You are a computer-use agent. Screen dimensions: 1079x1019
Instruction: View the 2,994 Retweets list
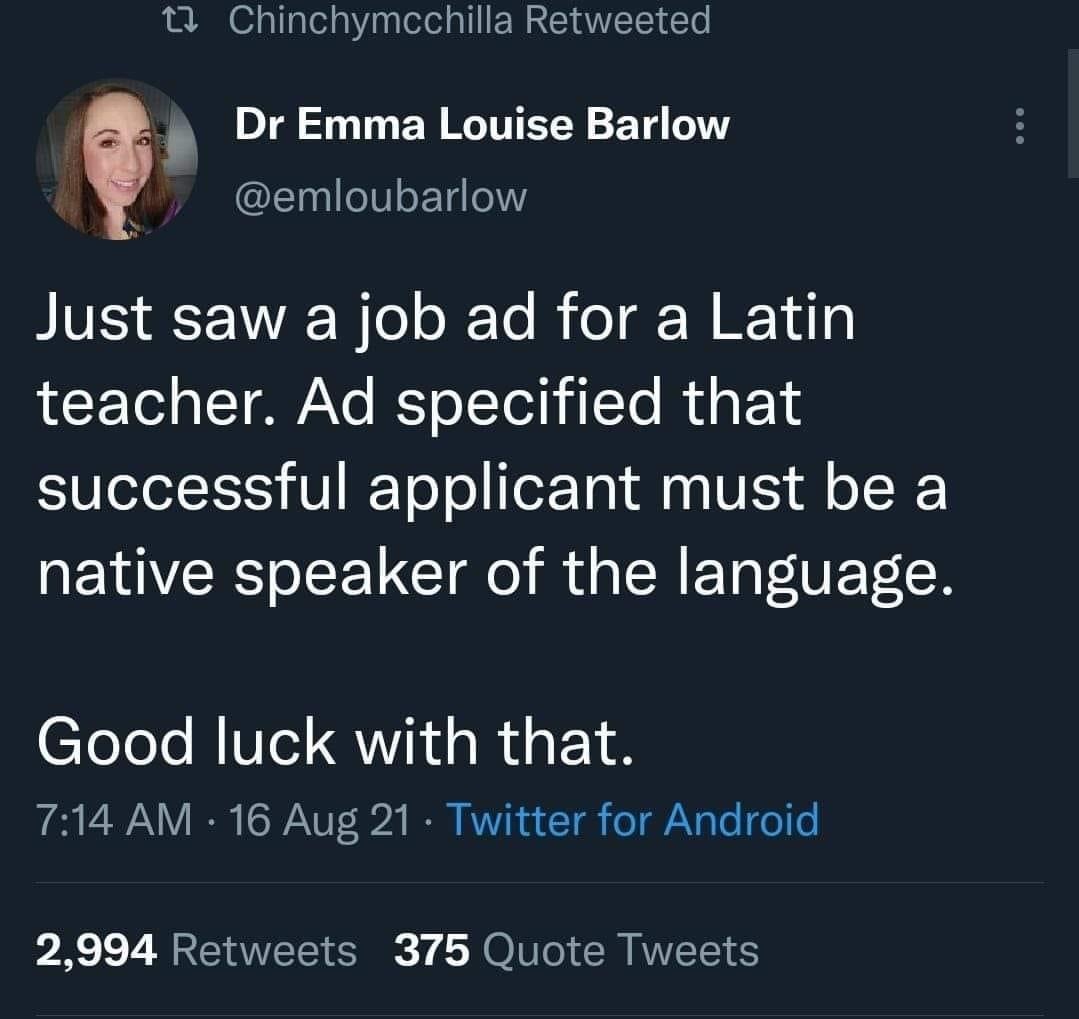(x=196, y=950)
